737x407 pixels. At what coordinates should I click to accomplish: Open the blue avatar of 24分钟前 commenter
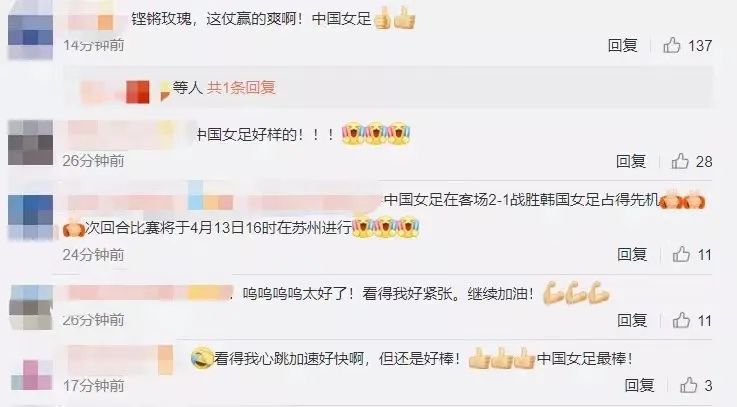tap(31, 217)
